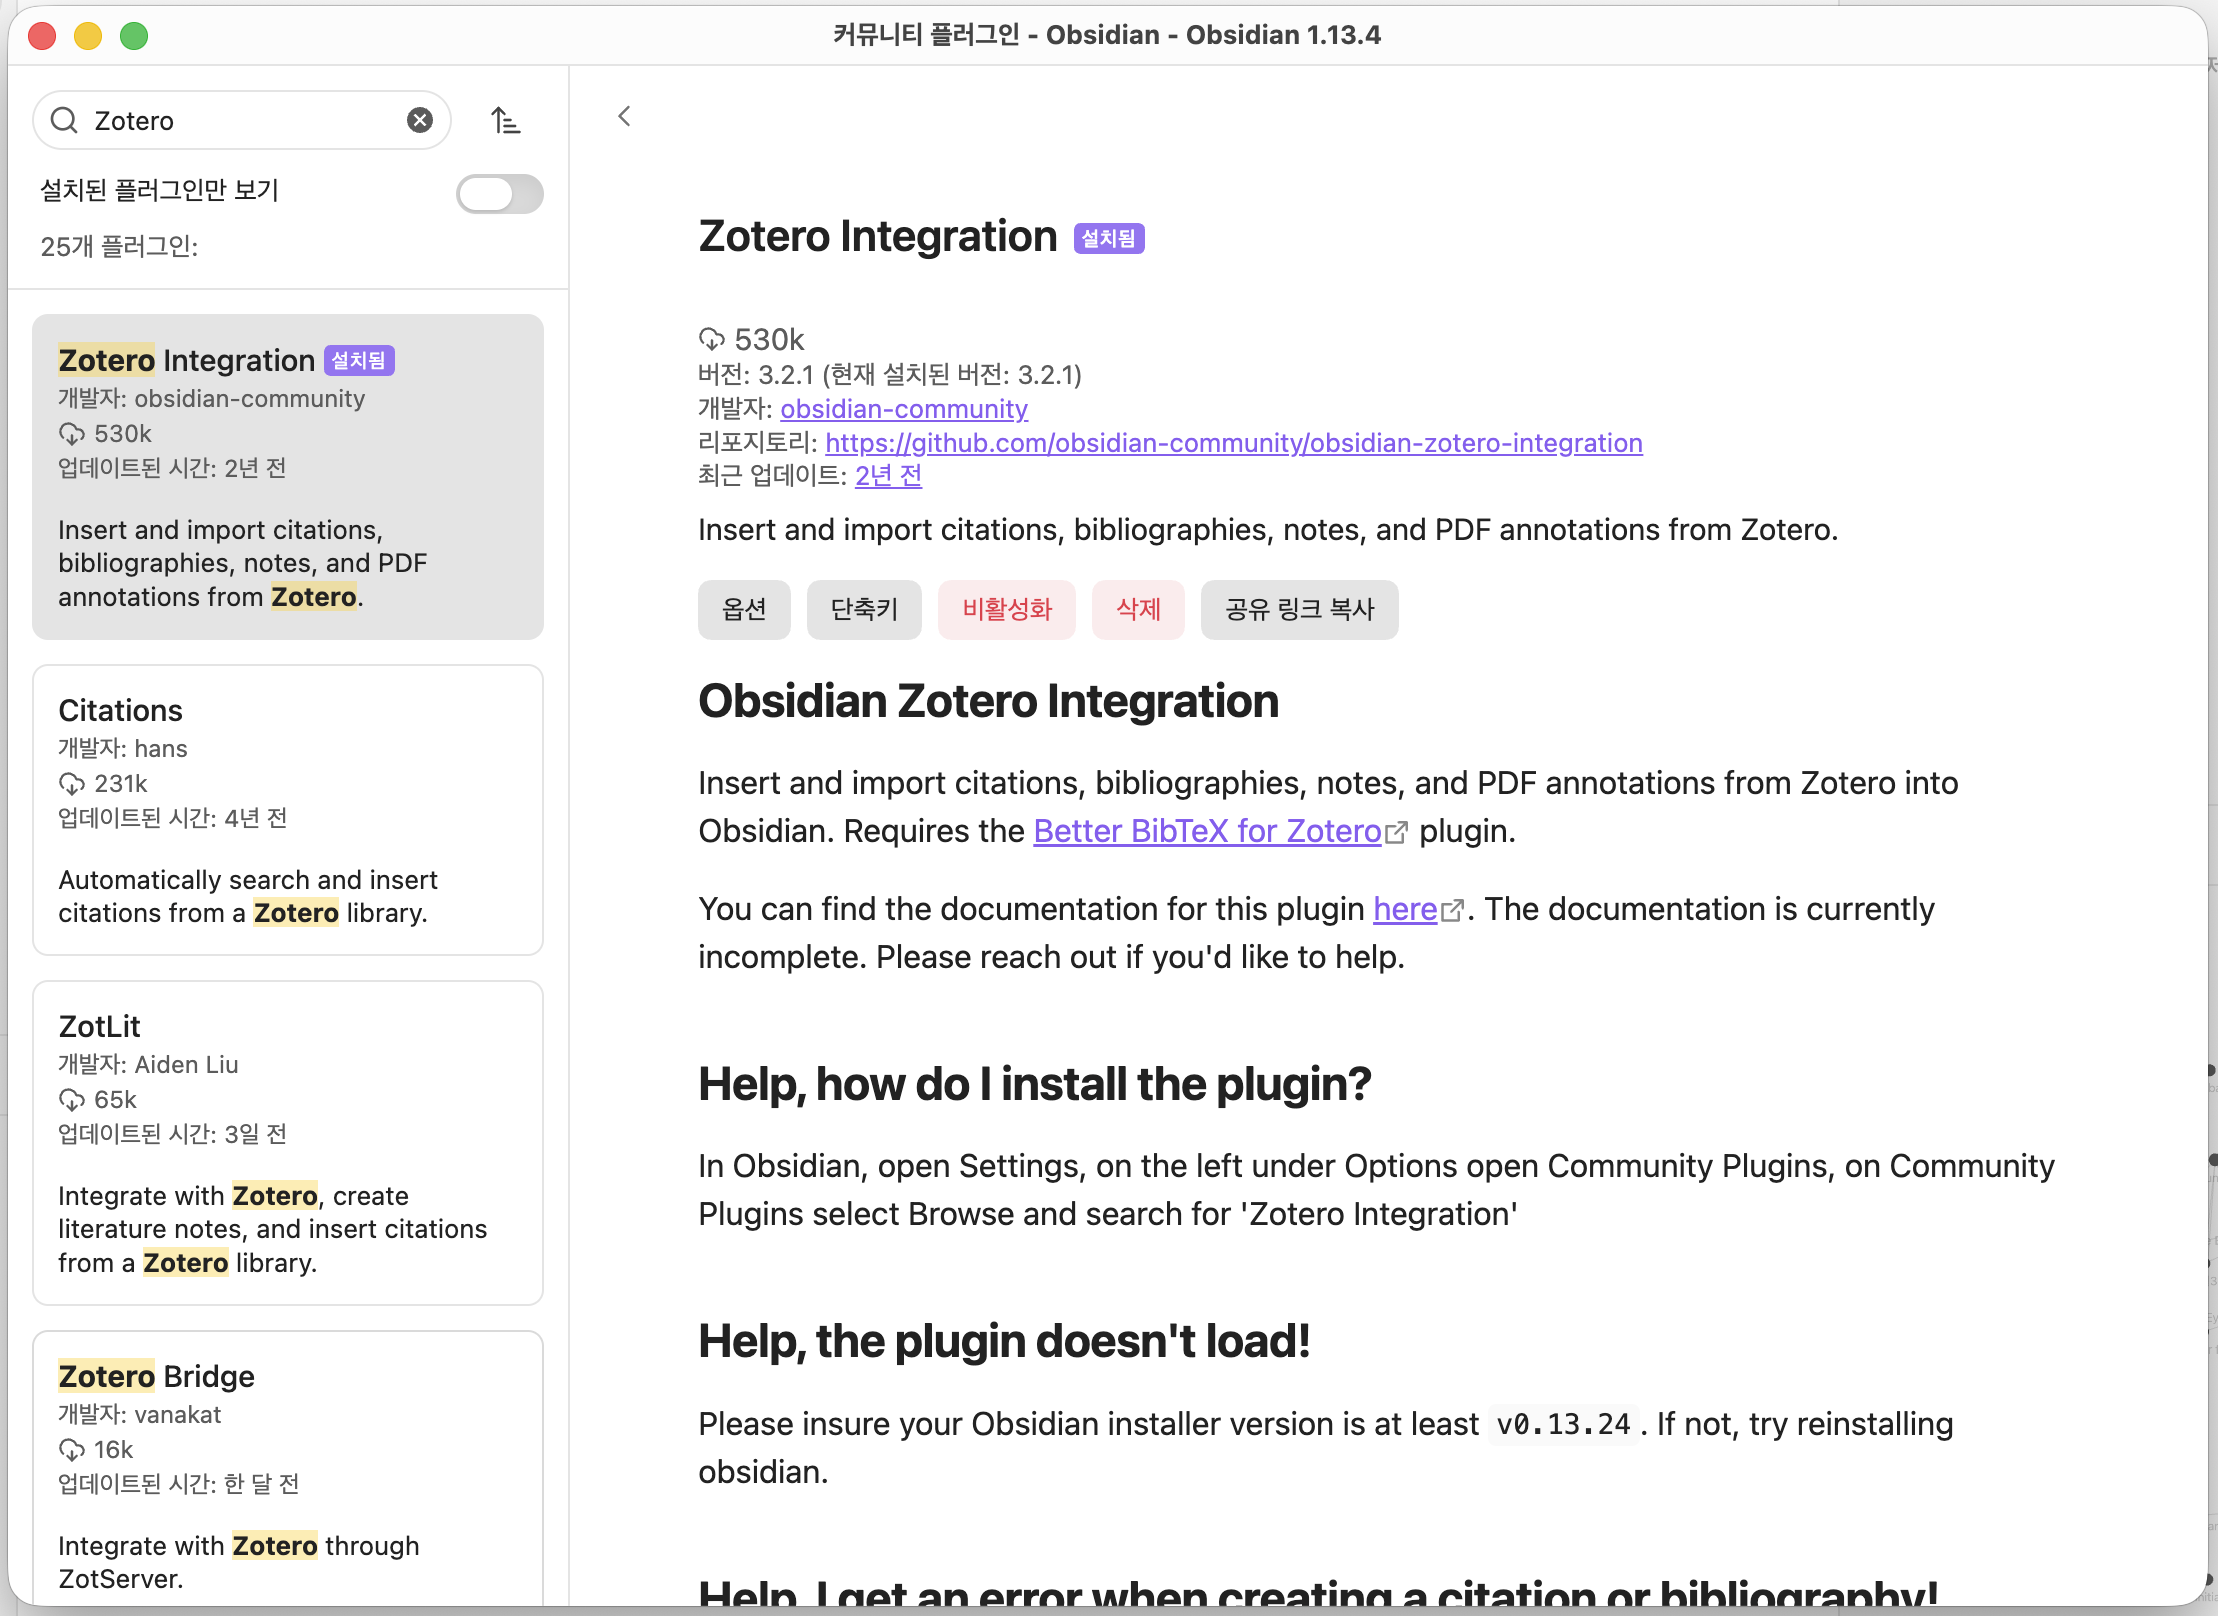2218x1616 pixels.
Task: Focus the plugin search input field
Action: coord(242,120)
